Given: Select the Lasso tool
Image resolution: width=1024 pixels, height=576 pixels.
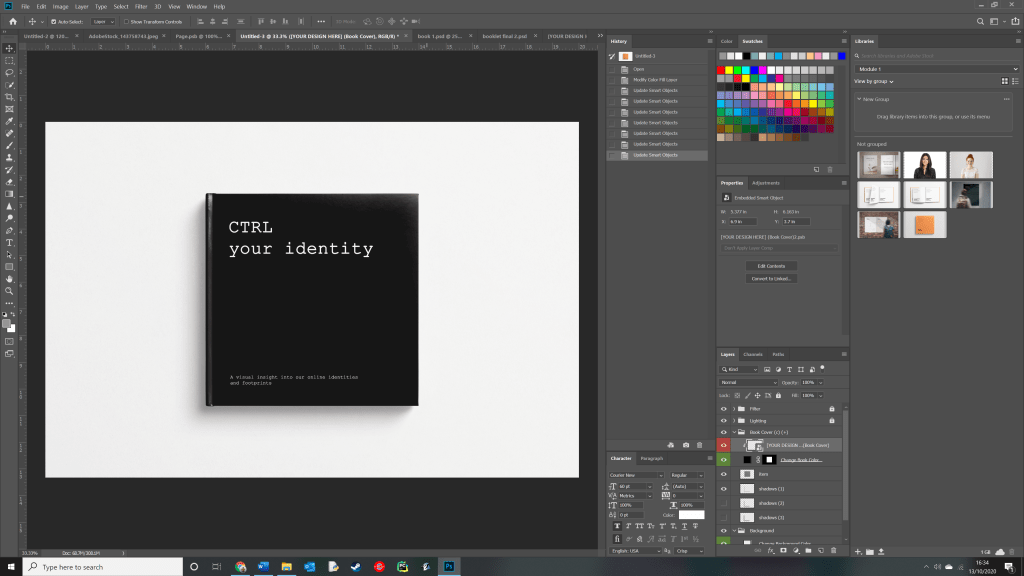Looking at the screenshot, I should click(x=9, y=72).
